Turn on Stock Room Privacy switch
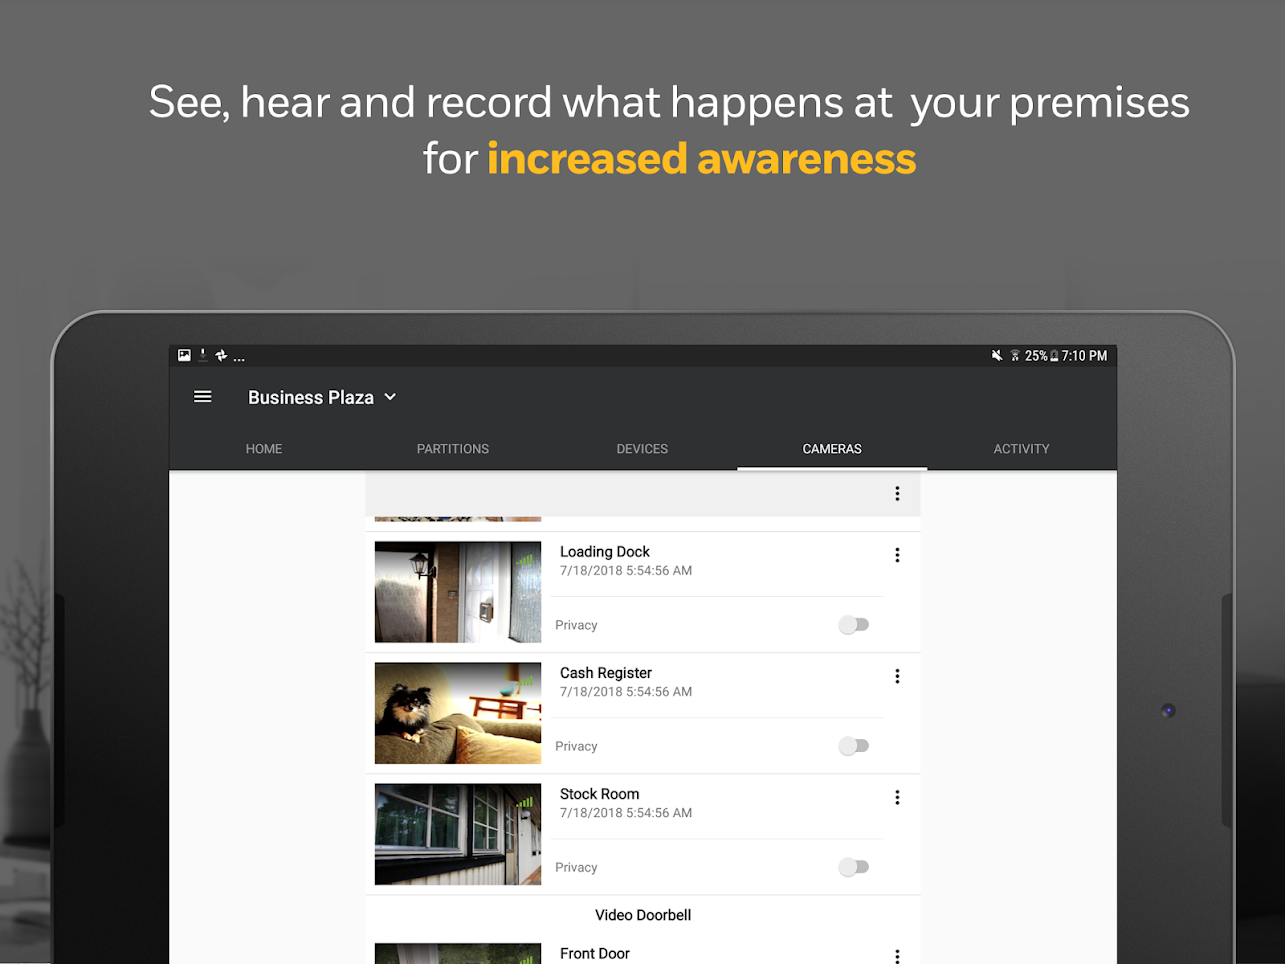 [x=854, y=867]
